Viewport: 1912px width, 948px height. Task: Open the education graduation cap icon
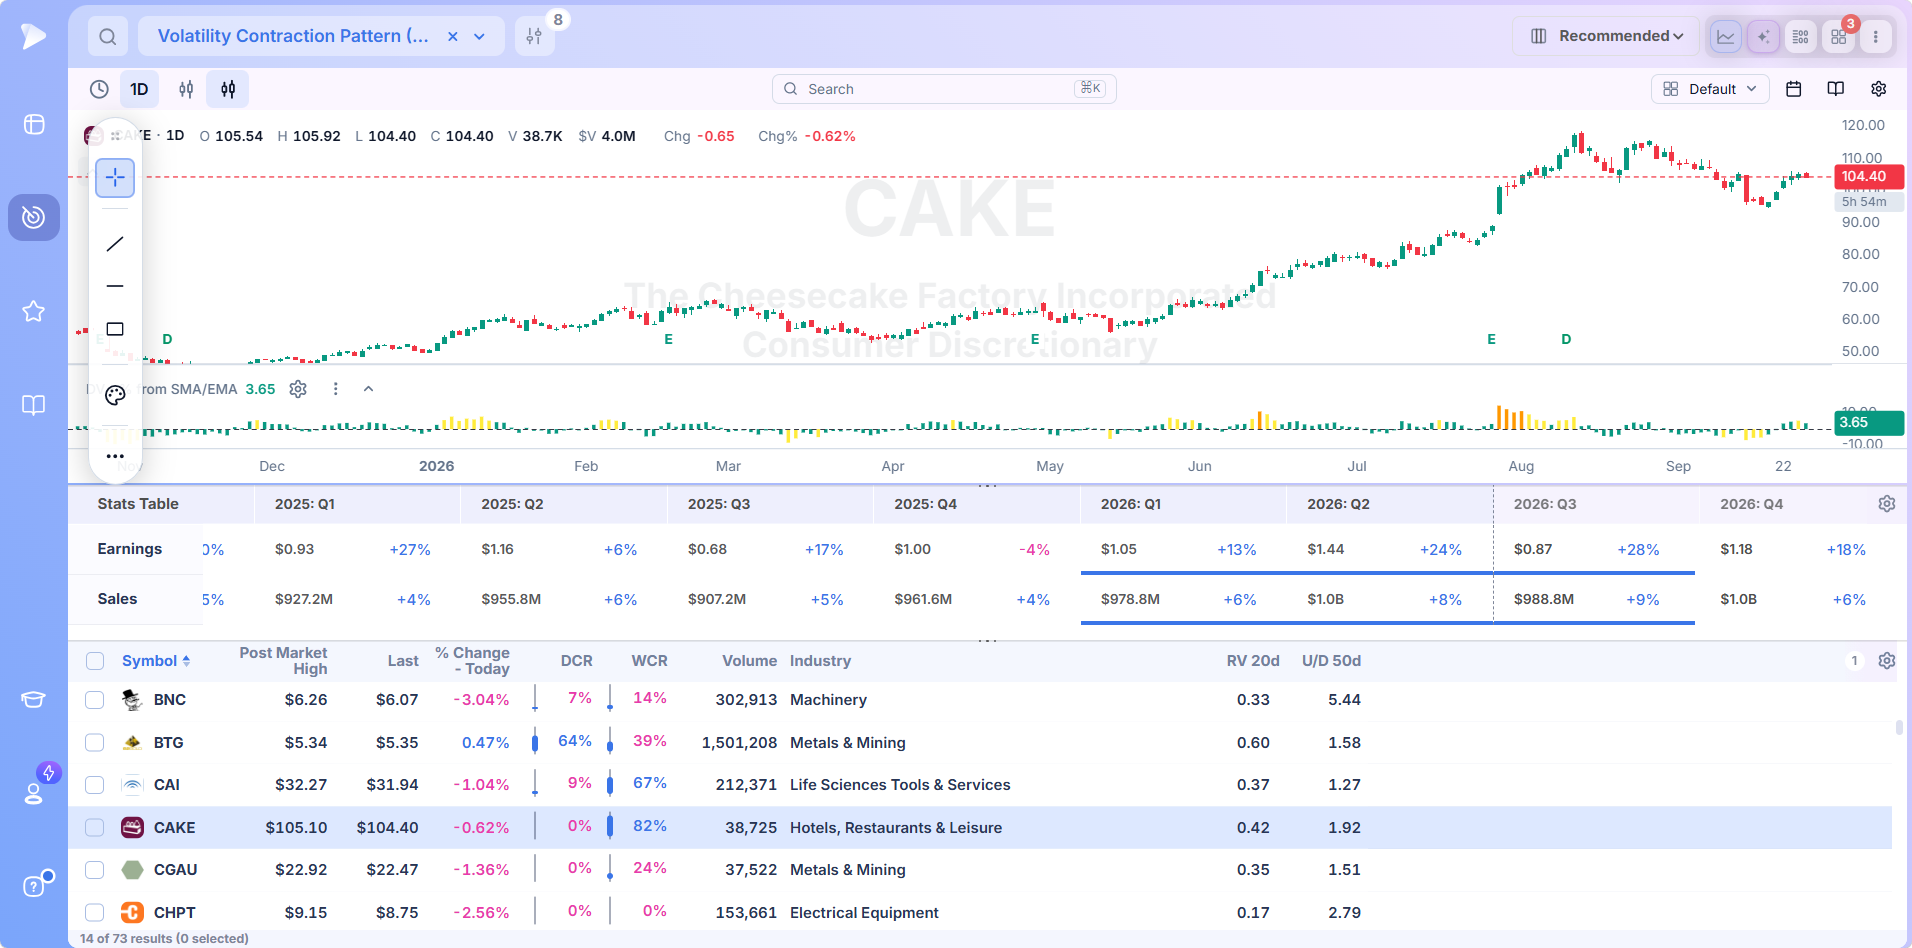34,699
